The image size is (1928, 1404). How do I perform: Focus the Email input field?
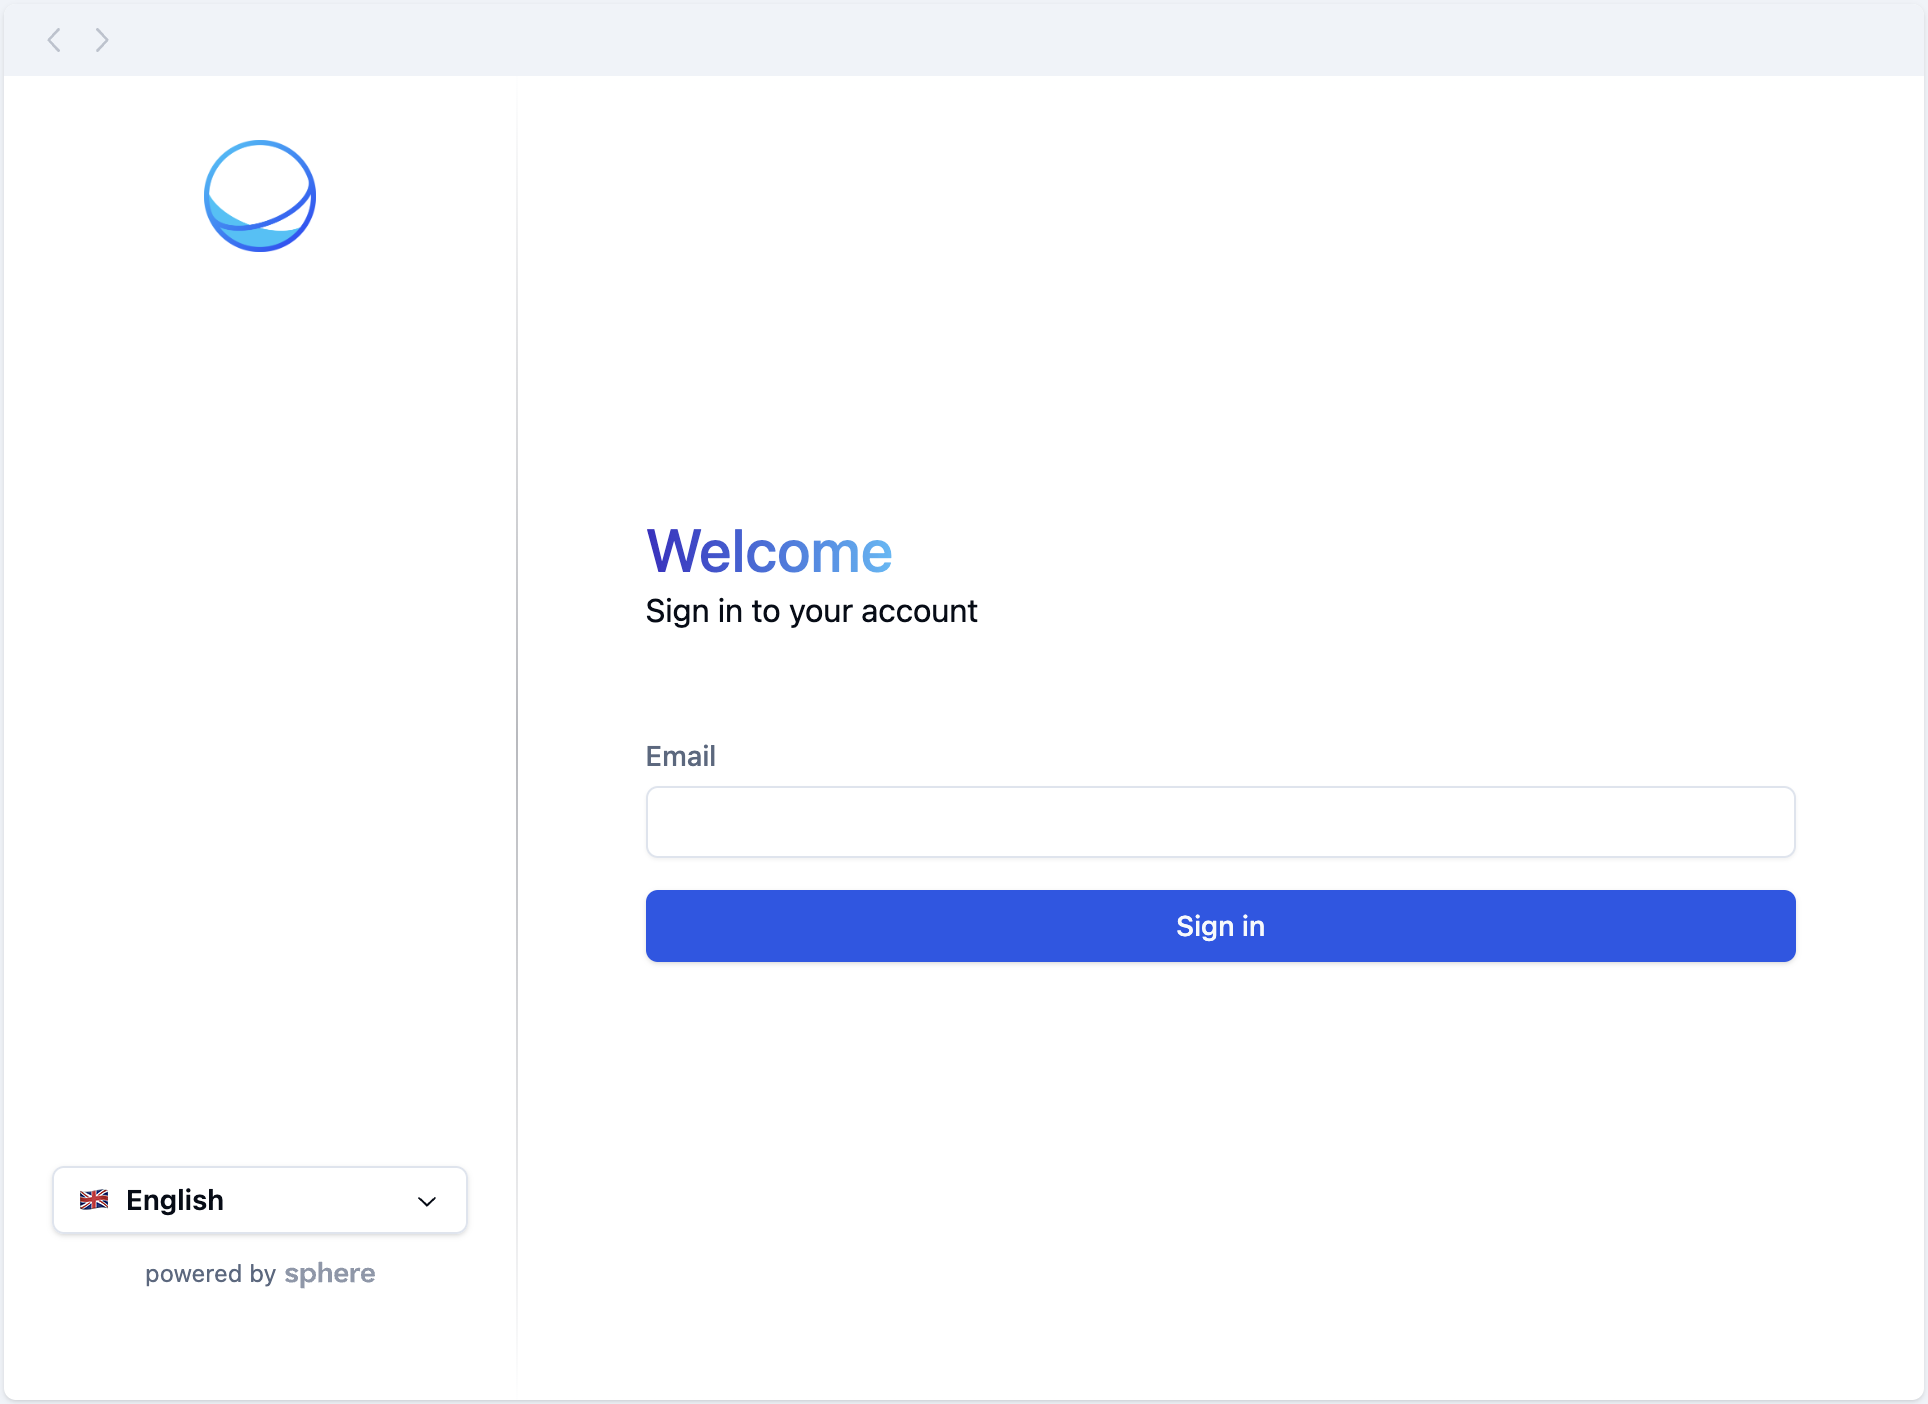coord(1220,822)
